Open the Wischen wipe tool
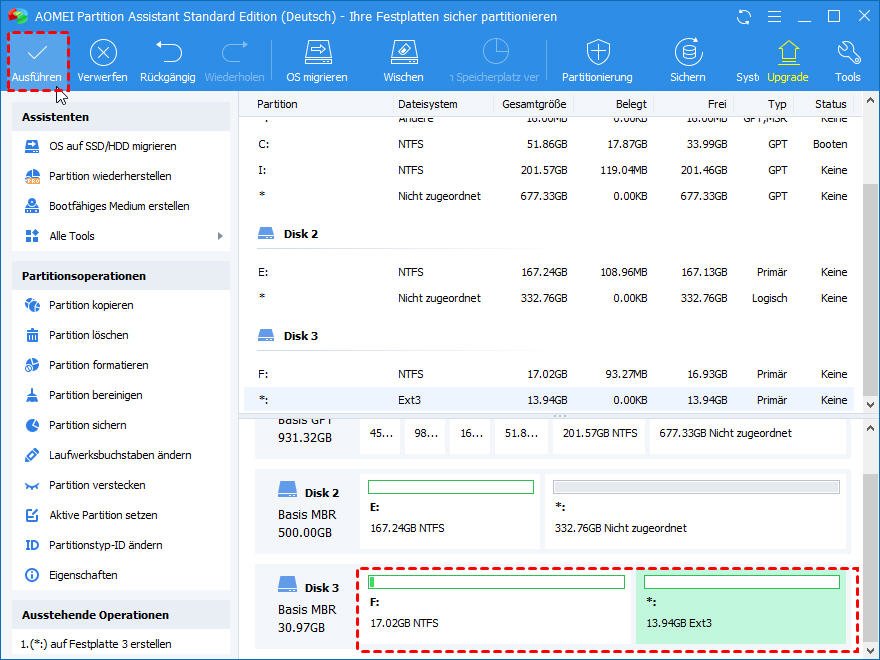This screenshot has width=880, height=660. (x=404, y=61)
